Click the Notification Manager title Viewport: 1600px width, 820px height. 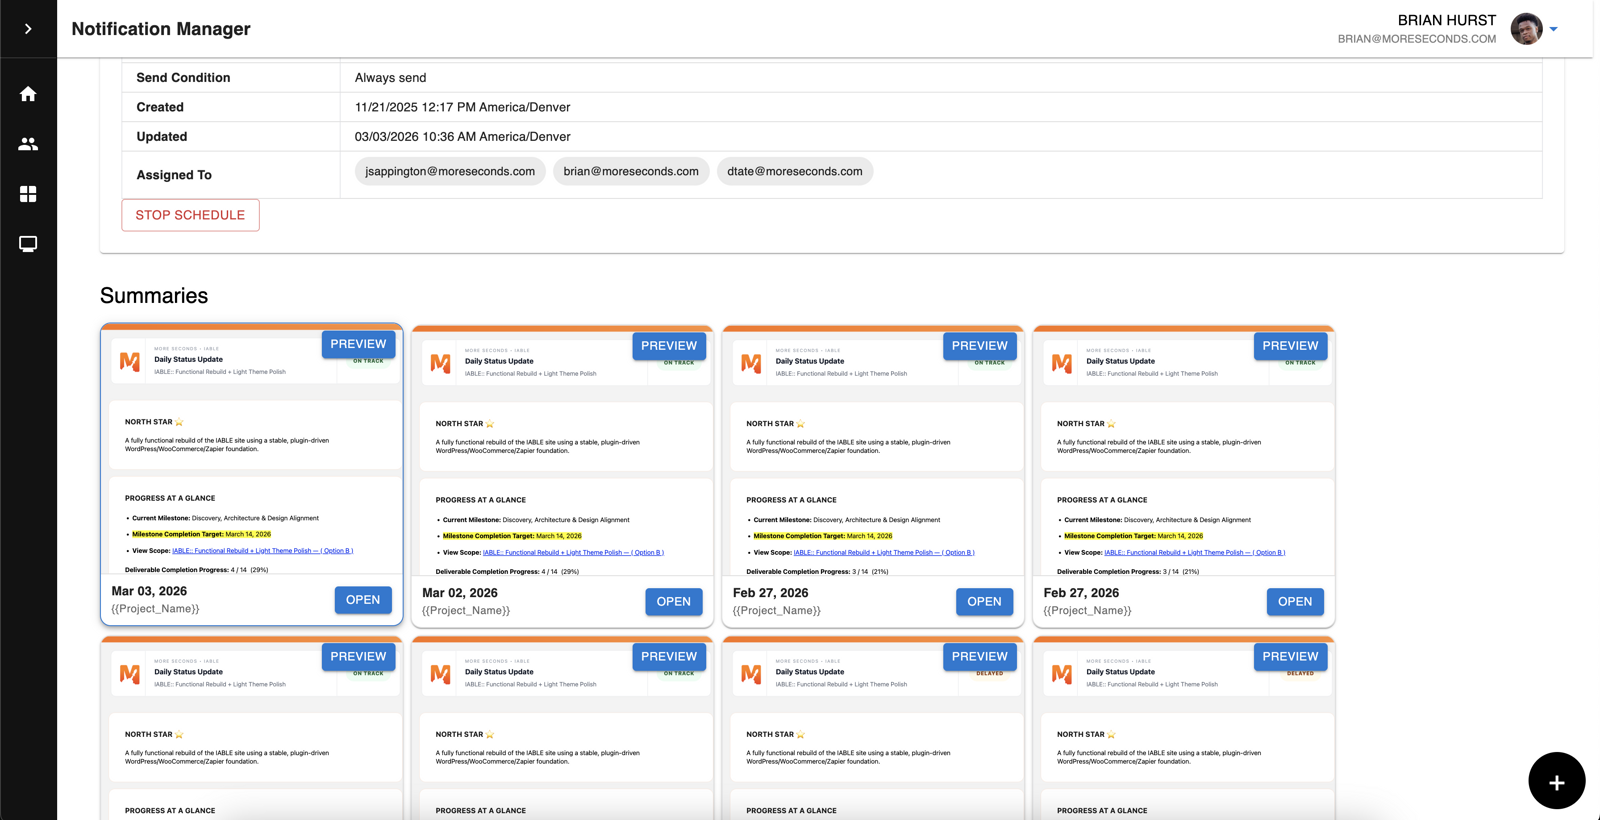161,29
